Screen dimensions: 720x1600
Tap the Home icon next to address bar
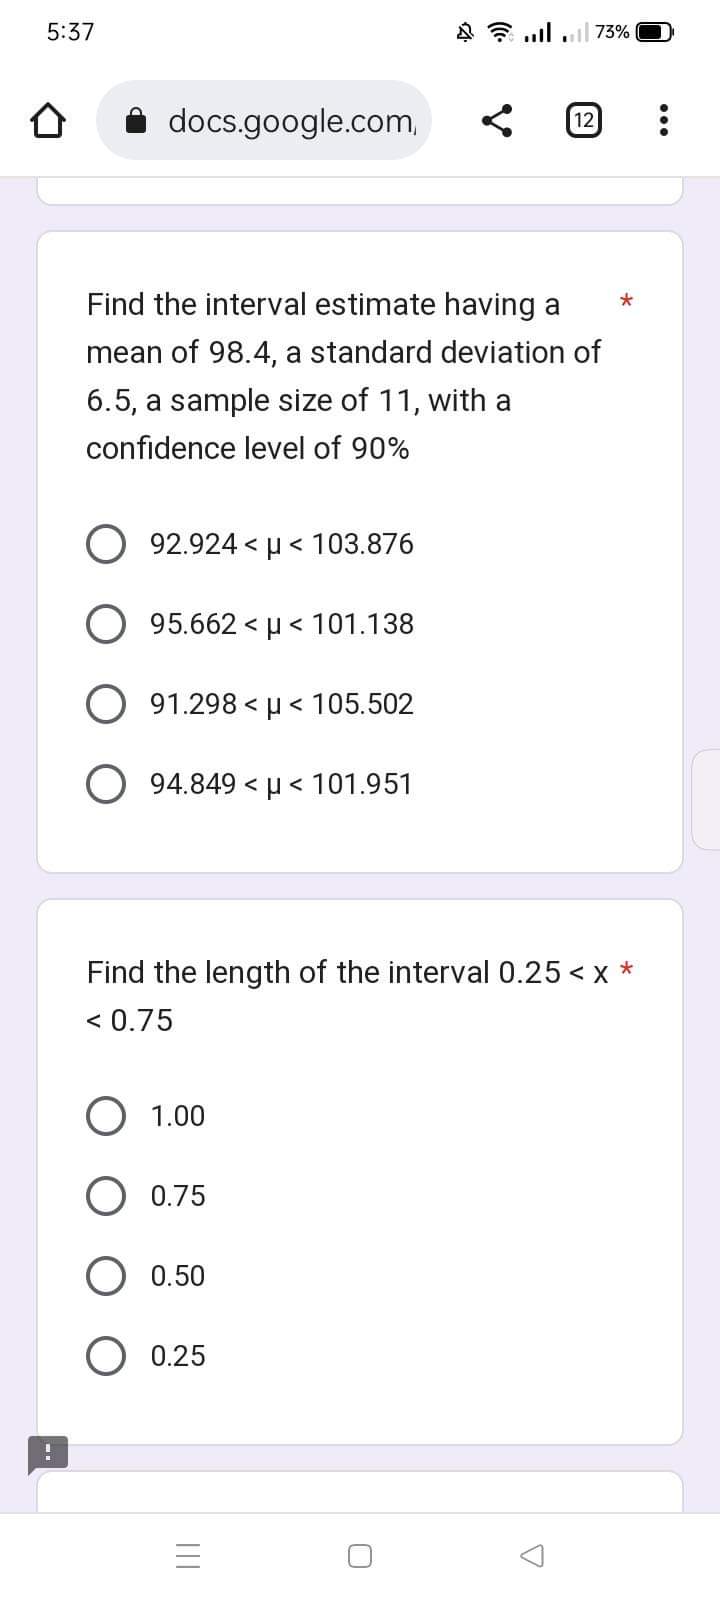(x=47, y=120)
